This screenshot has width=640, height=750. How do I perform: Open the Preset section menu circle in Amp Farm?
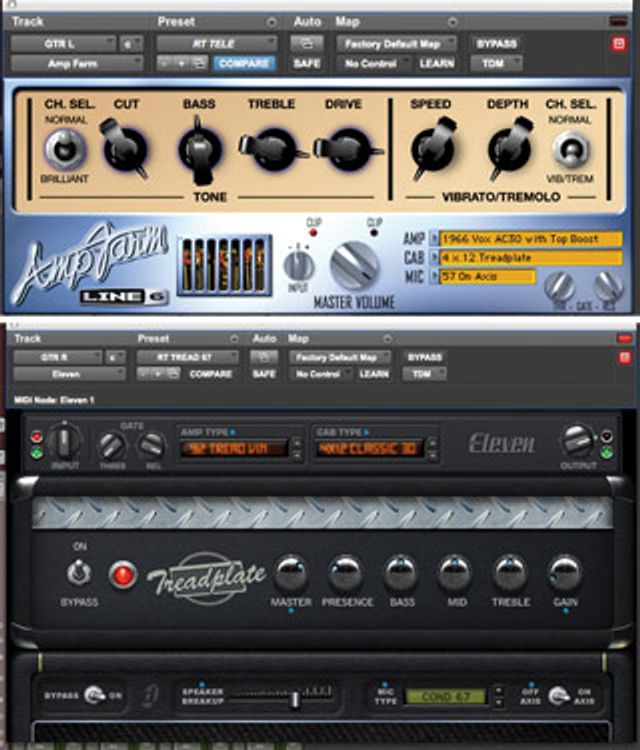272,22
